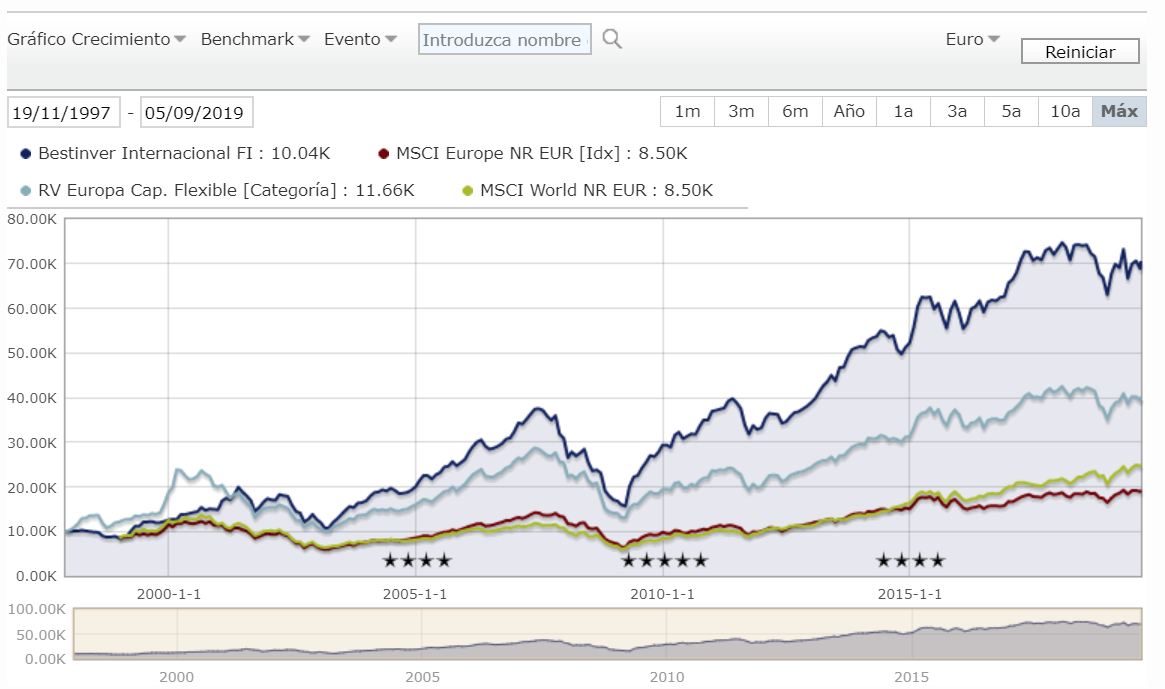
Task: Click RV Europa Cap. Flexible legend dot
Action: tap(25, 190)
